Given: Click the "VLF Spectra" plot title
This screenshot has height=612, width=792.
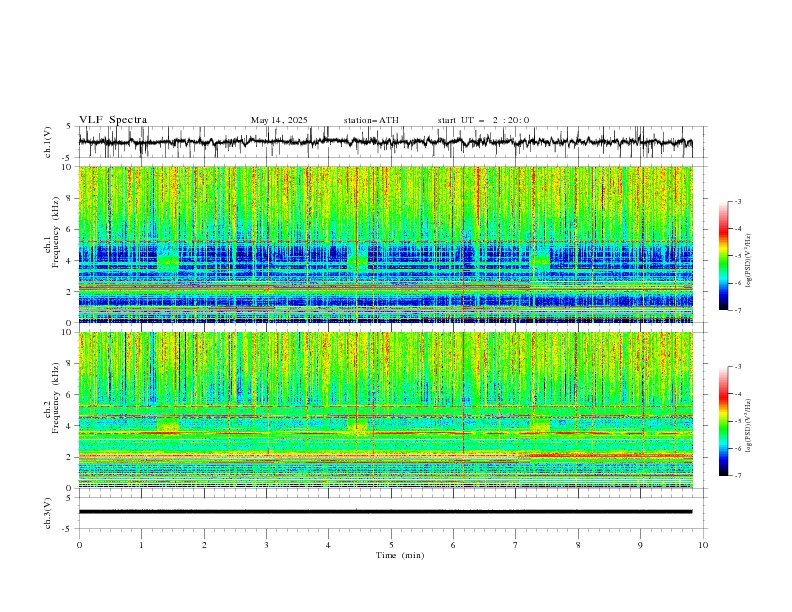Looking at the screenshot, I should pos(113,120).
